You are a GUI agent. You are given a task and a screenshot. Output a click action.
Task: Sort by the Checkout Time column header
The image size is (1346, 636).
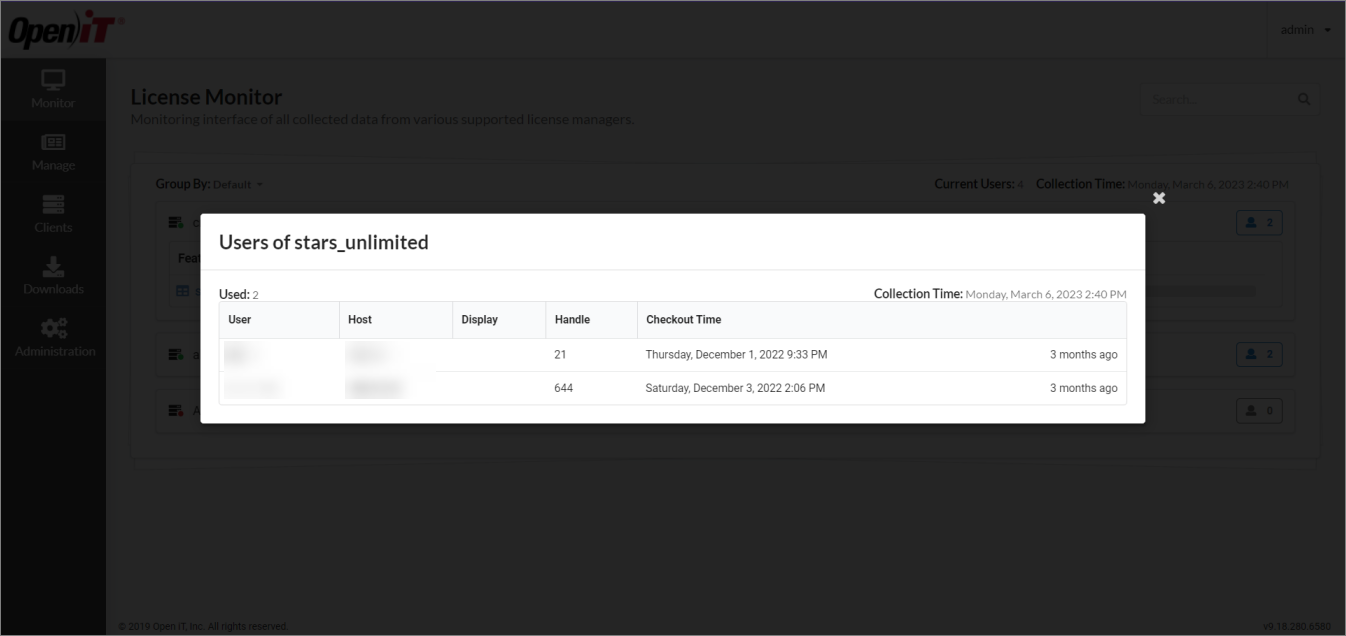pyautogui.click(x=683, y=319)
